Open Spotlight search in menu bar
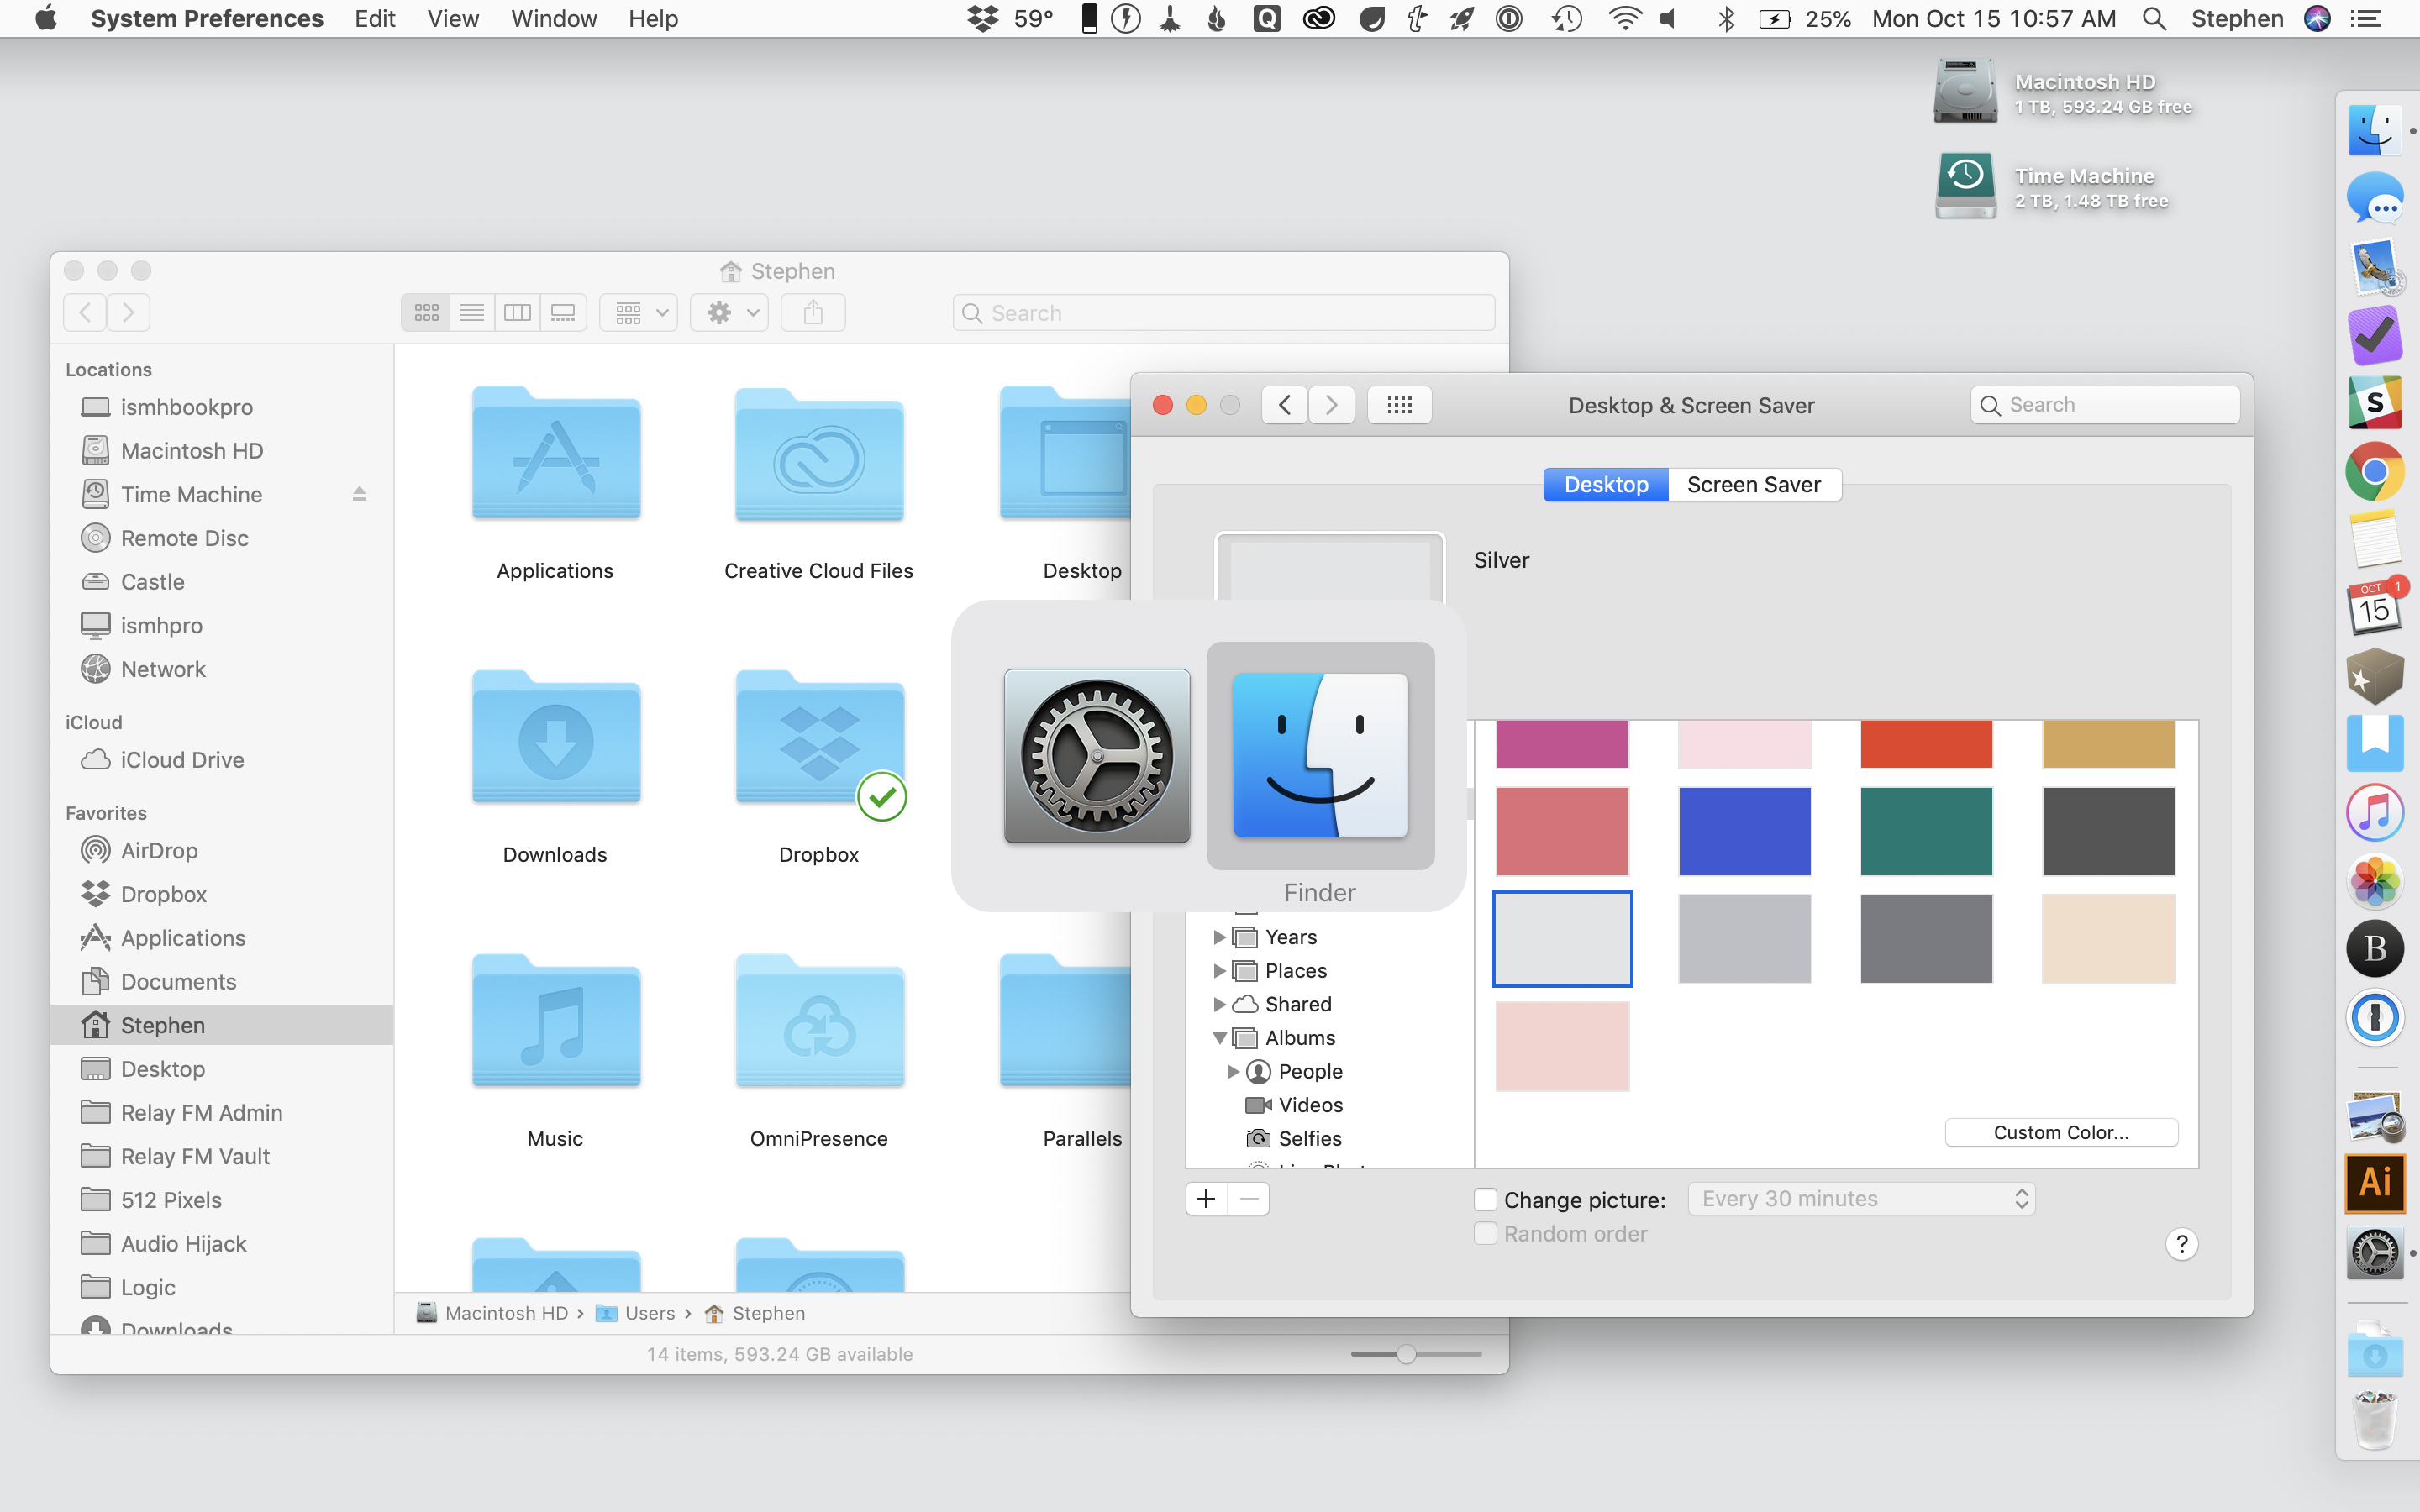This screenshot has width=2420, height=1512. pyautogui.click(x=2155, y=19)
